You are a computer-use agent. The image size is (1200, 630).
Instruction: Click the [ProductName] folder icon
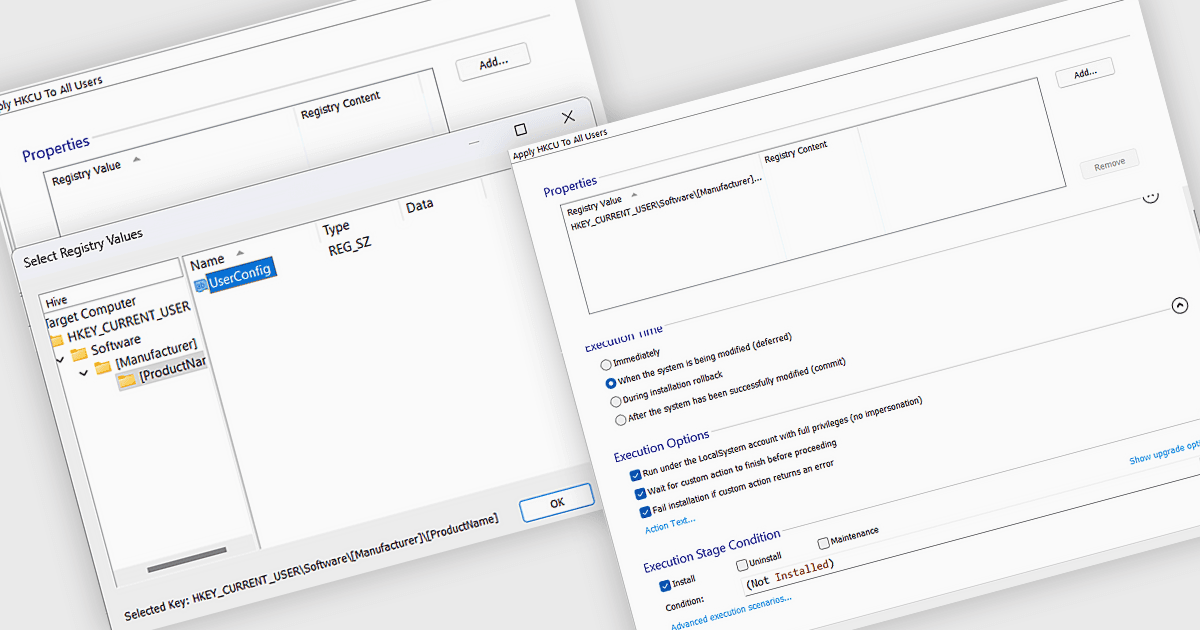pos(126,380)
